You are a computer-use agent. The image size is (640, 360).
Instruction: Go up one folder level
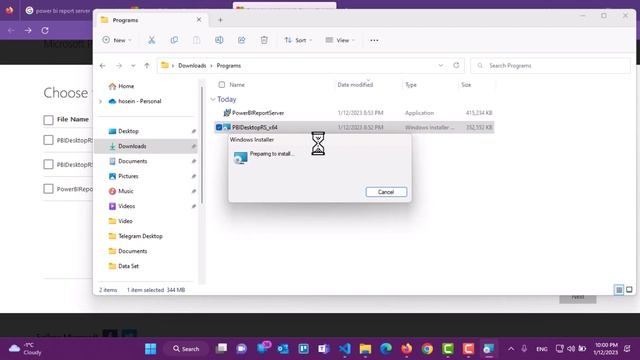tap(147, 66)
